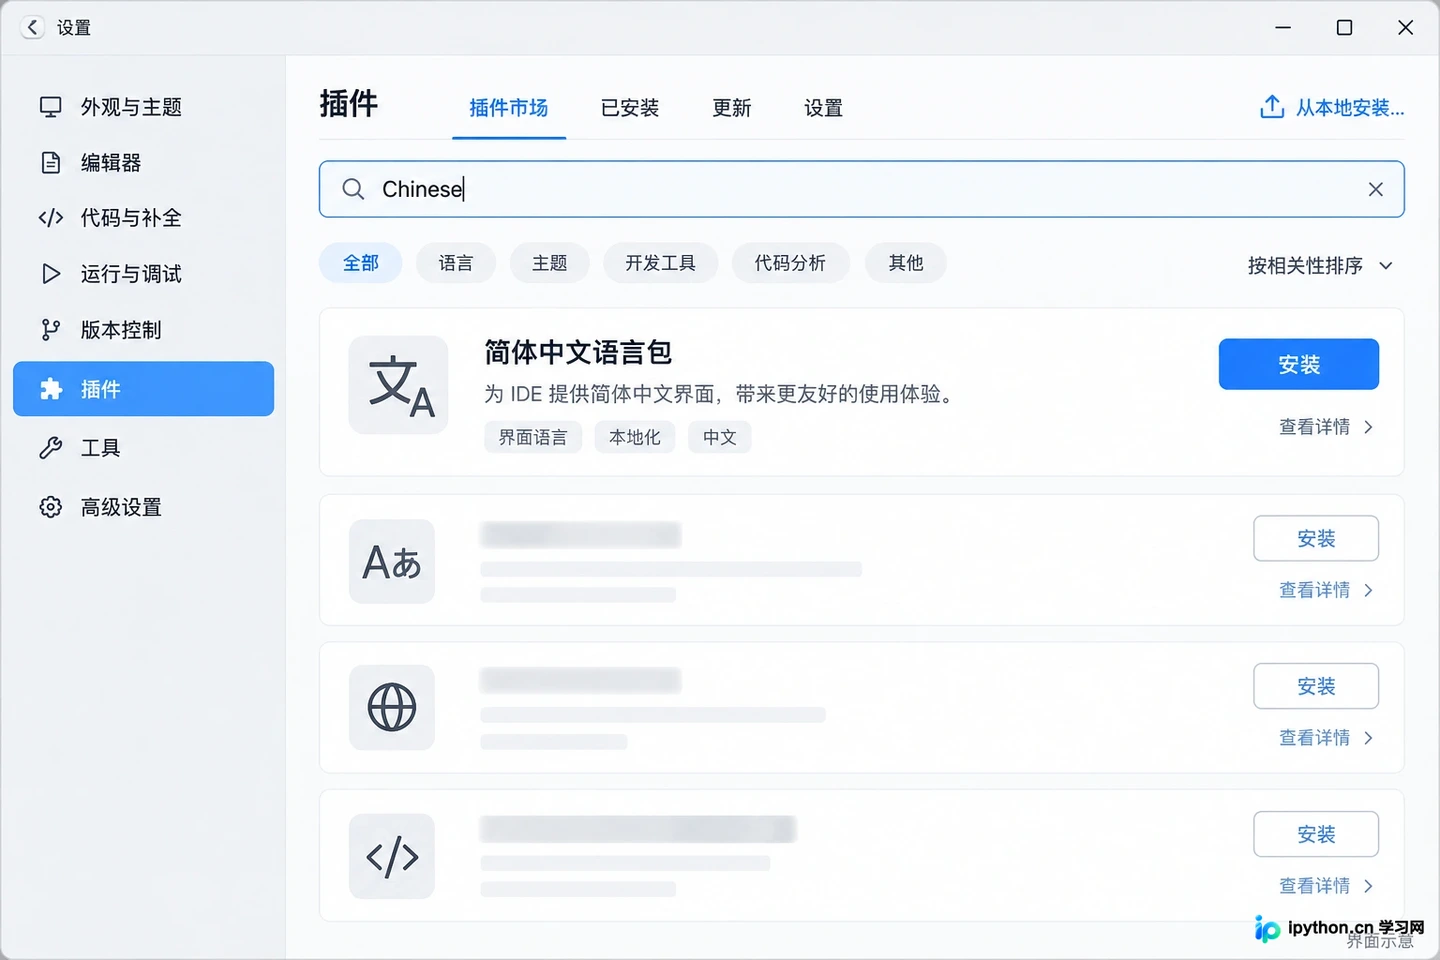Screen dimensions: 1440x960
Task: Click the globe plugin icon
Action: click(392, 708)
